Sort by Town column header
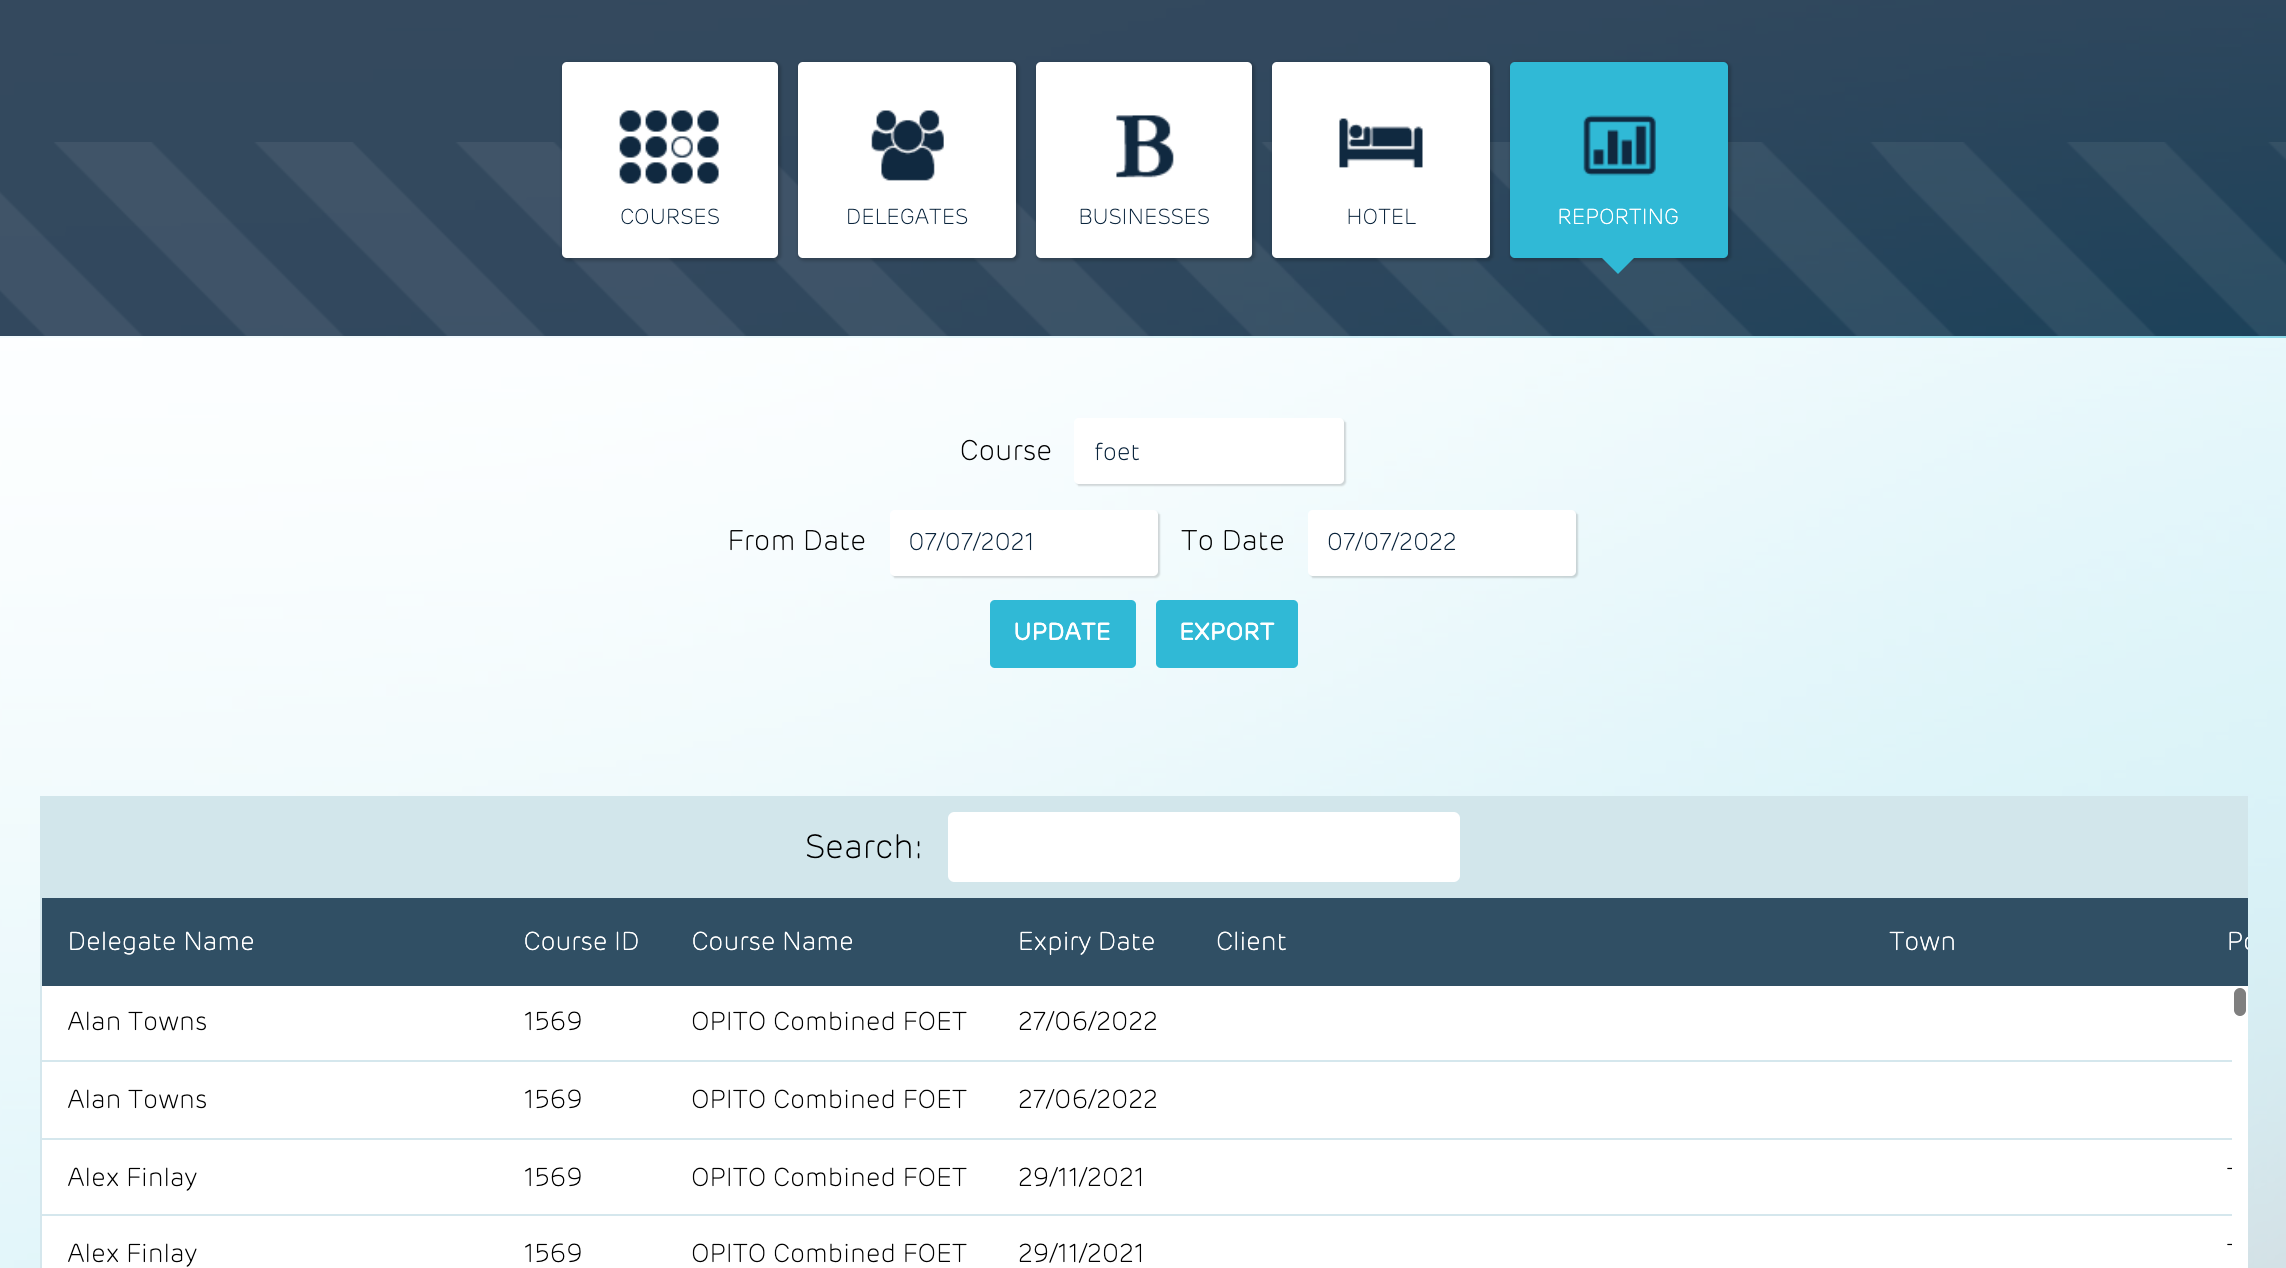Image resolution: width=2286 pixels, height=1268 pixels. (x=1922, y=941)
